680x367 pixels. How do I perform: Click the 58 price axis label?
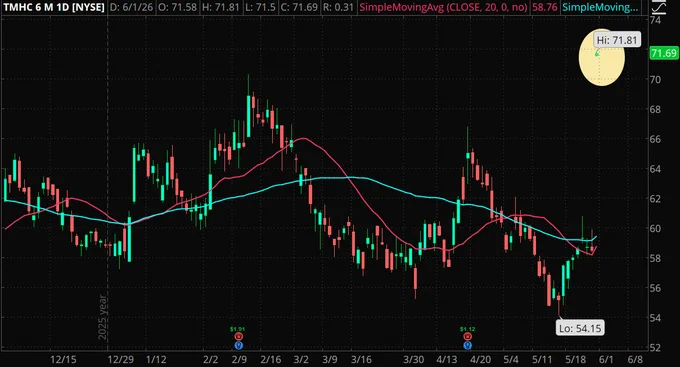[x=655, y=258]
